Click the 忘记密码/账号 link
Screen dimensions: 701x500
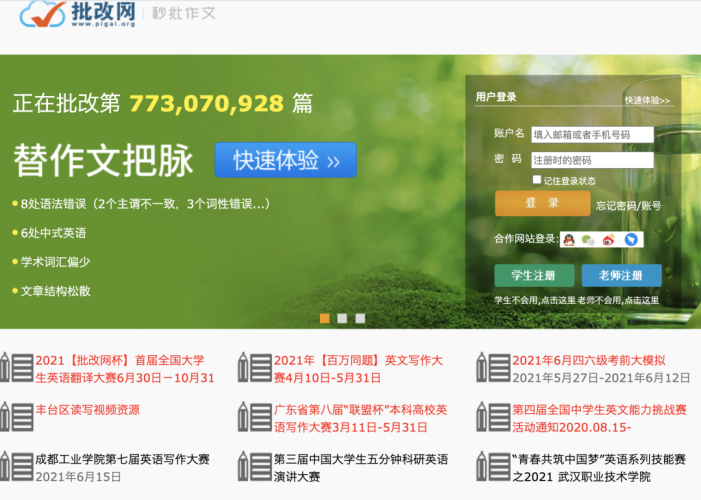tap(628, 205)
